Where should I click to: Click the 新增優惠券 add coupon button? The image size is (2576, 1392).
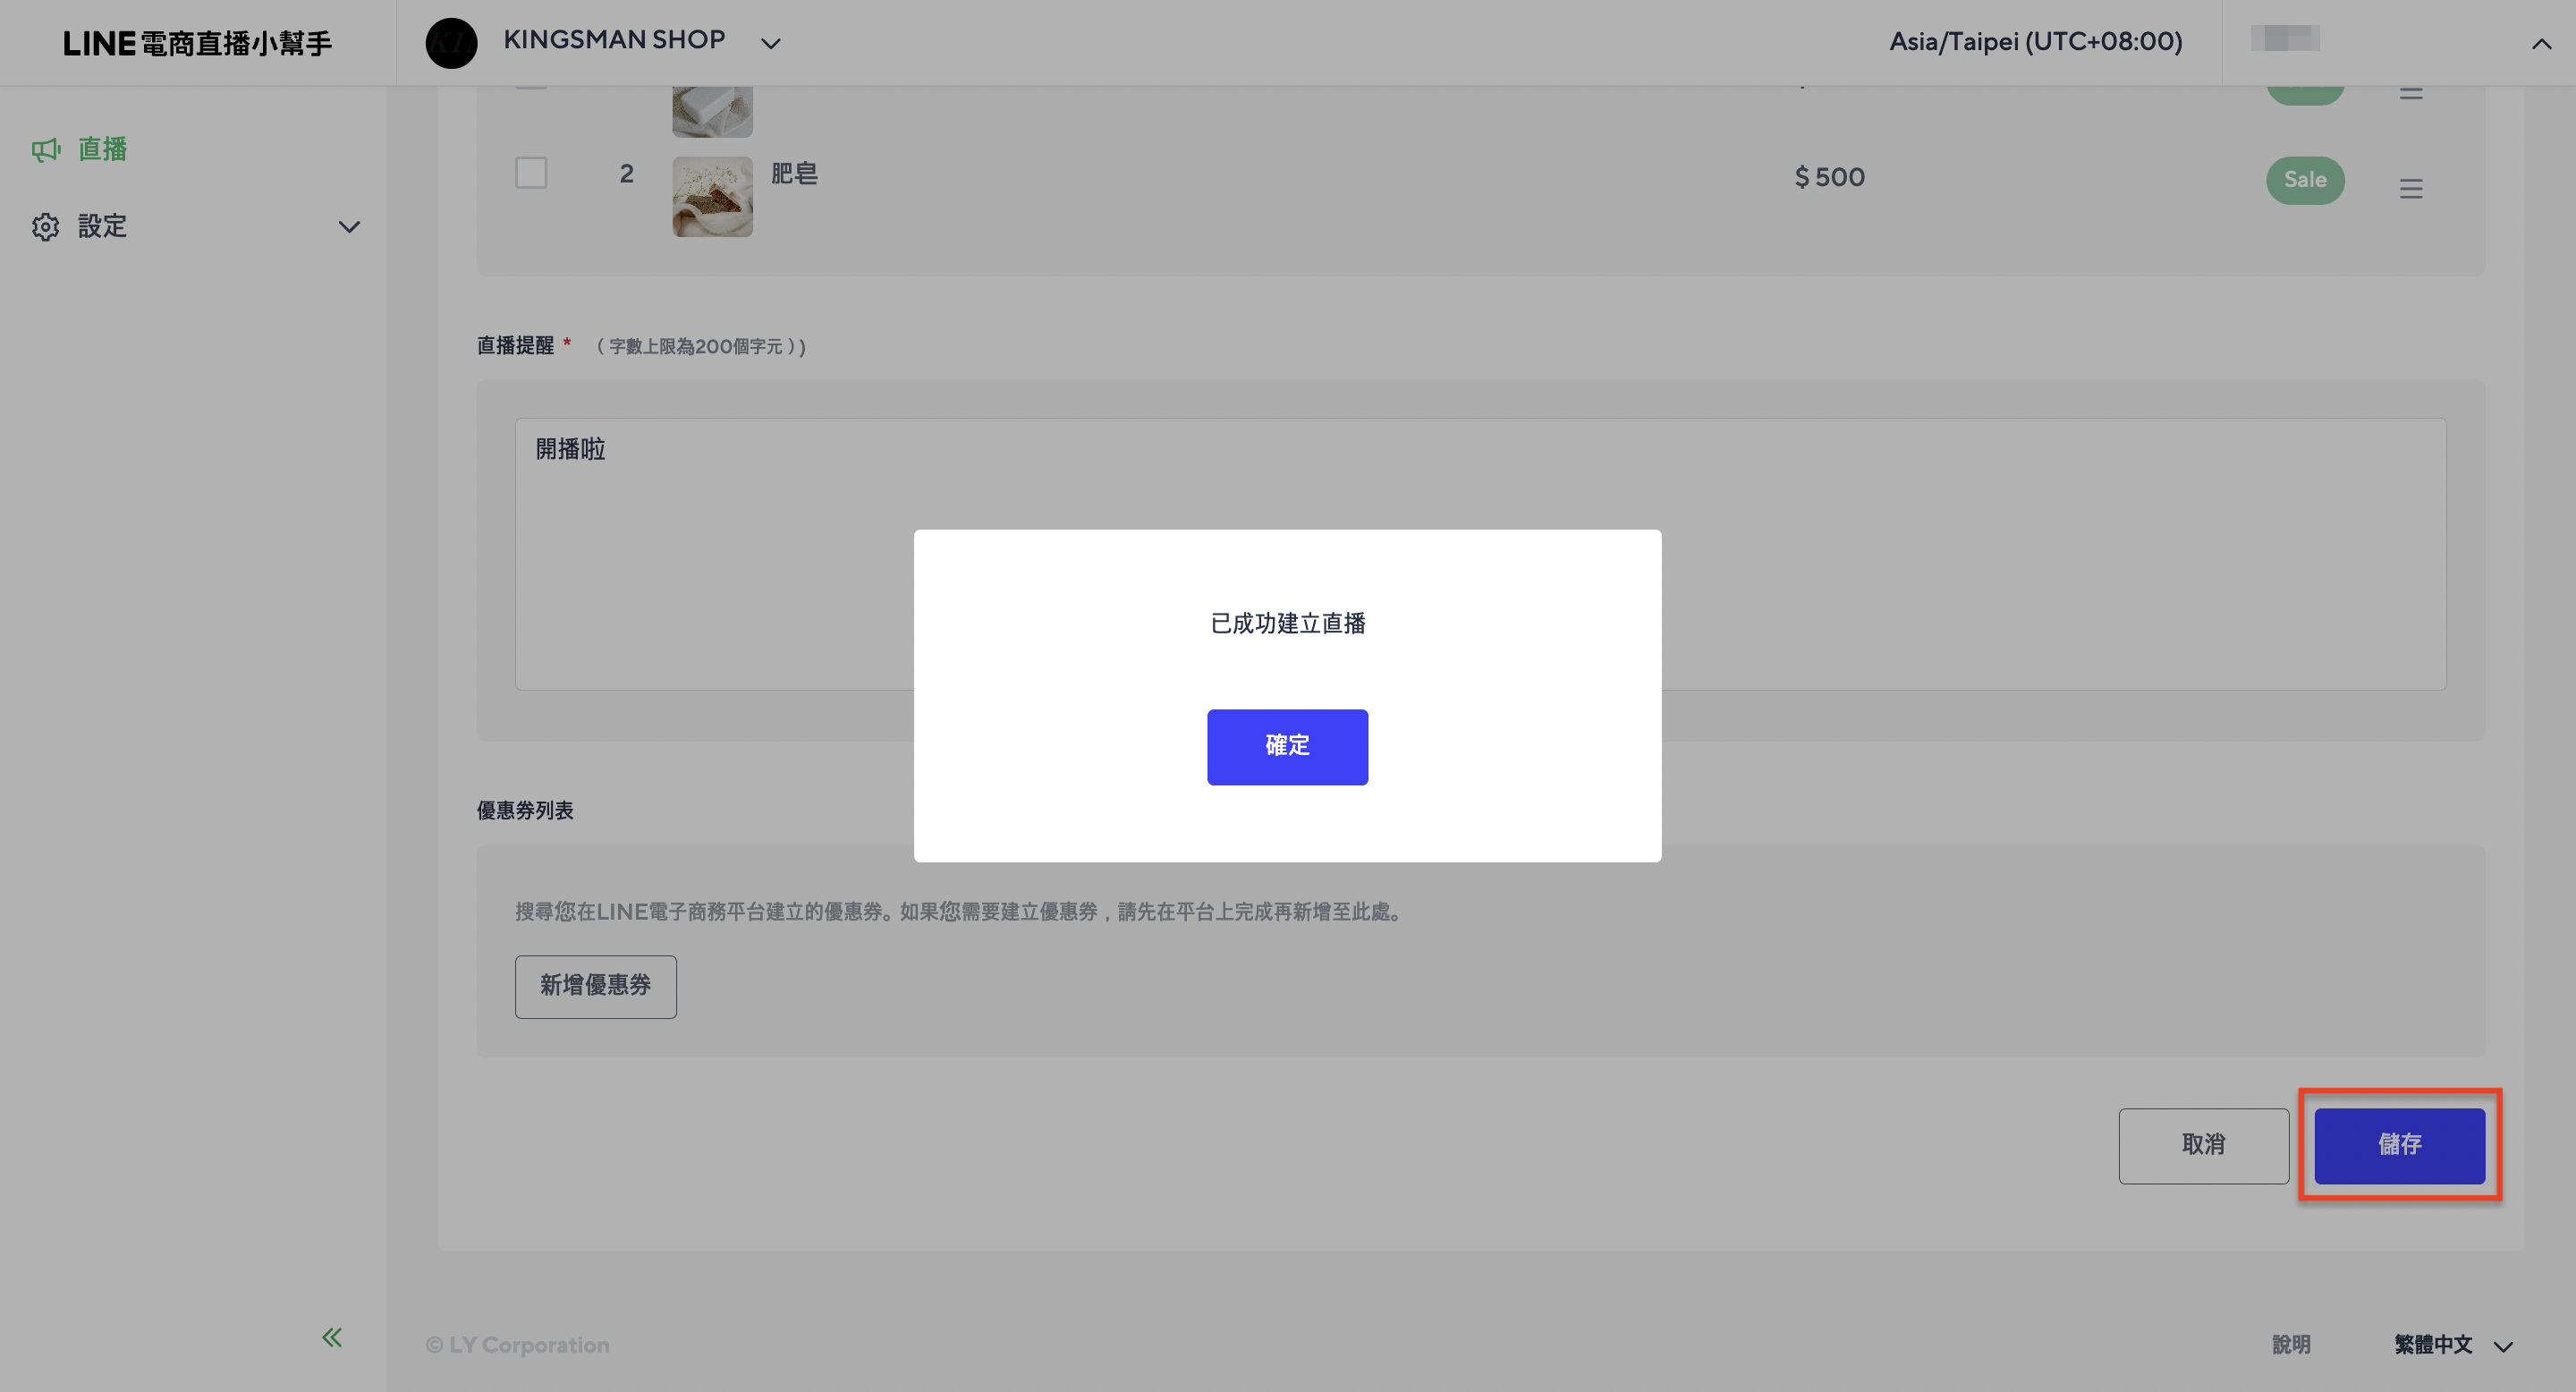coord(595,986)
